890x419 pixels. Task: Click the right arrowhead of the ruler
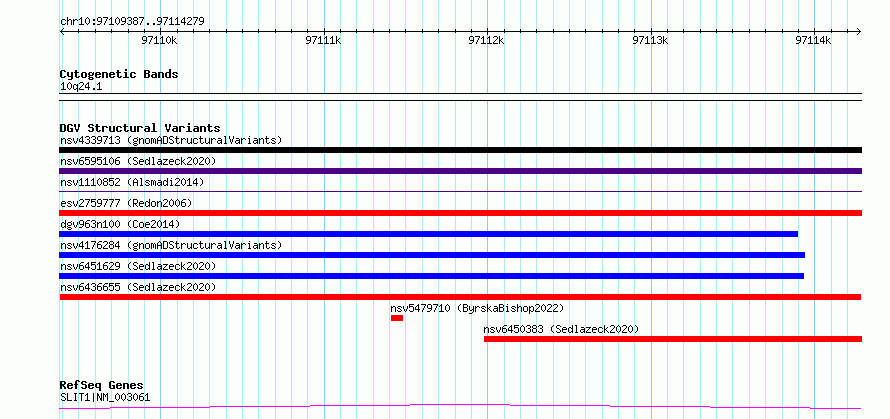[858, 31]
